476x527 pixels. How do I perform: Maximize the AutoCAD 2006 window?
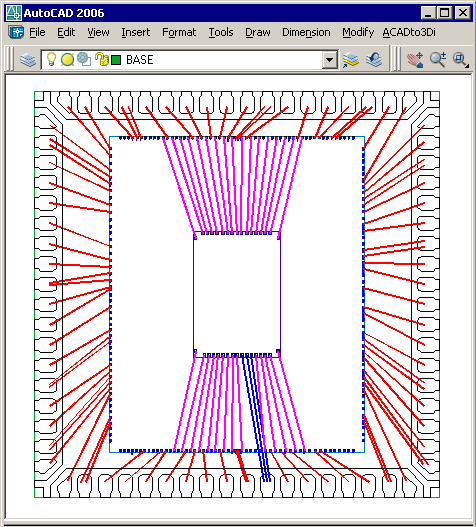click(x=444, y=13)
